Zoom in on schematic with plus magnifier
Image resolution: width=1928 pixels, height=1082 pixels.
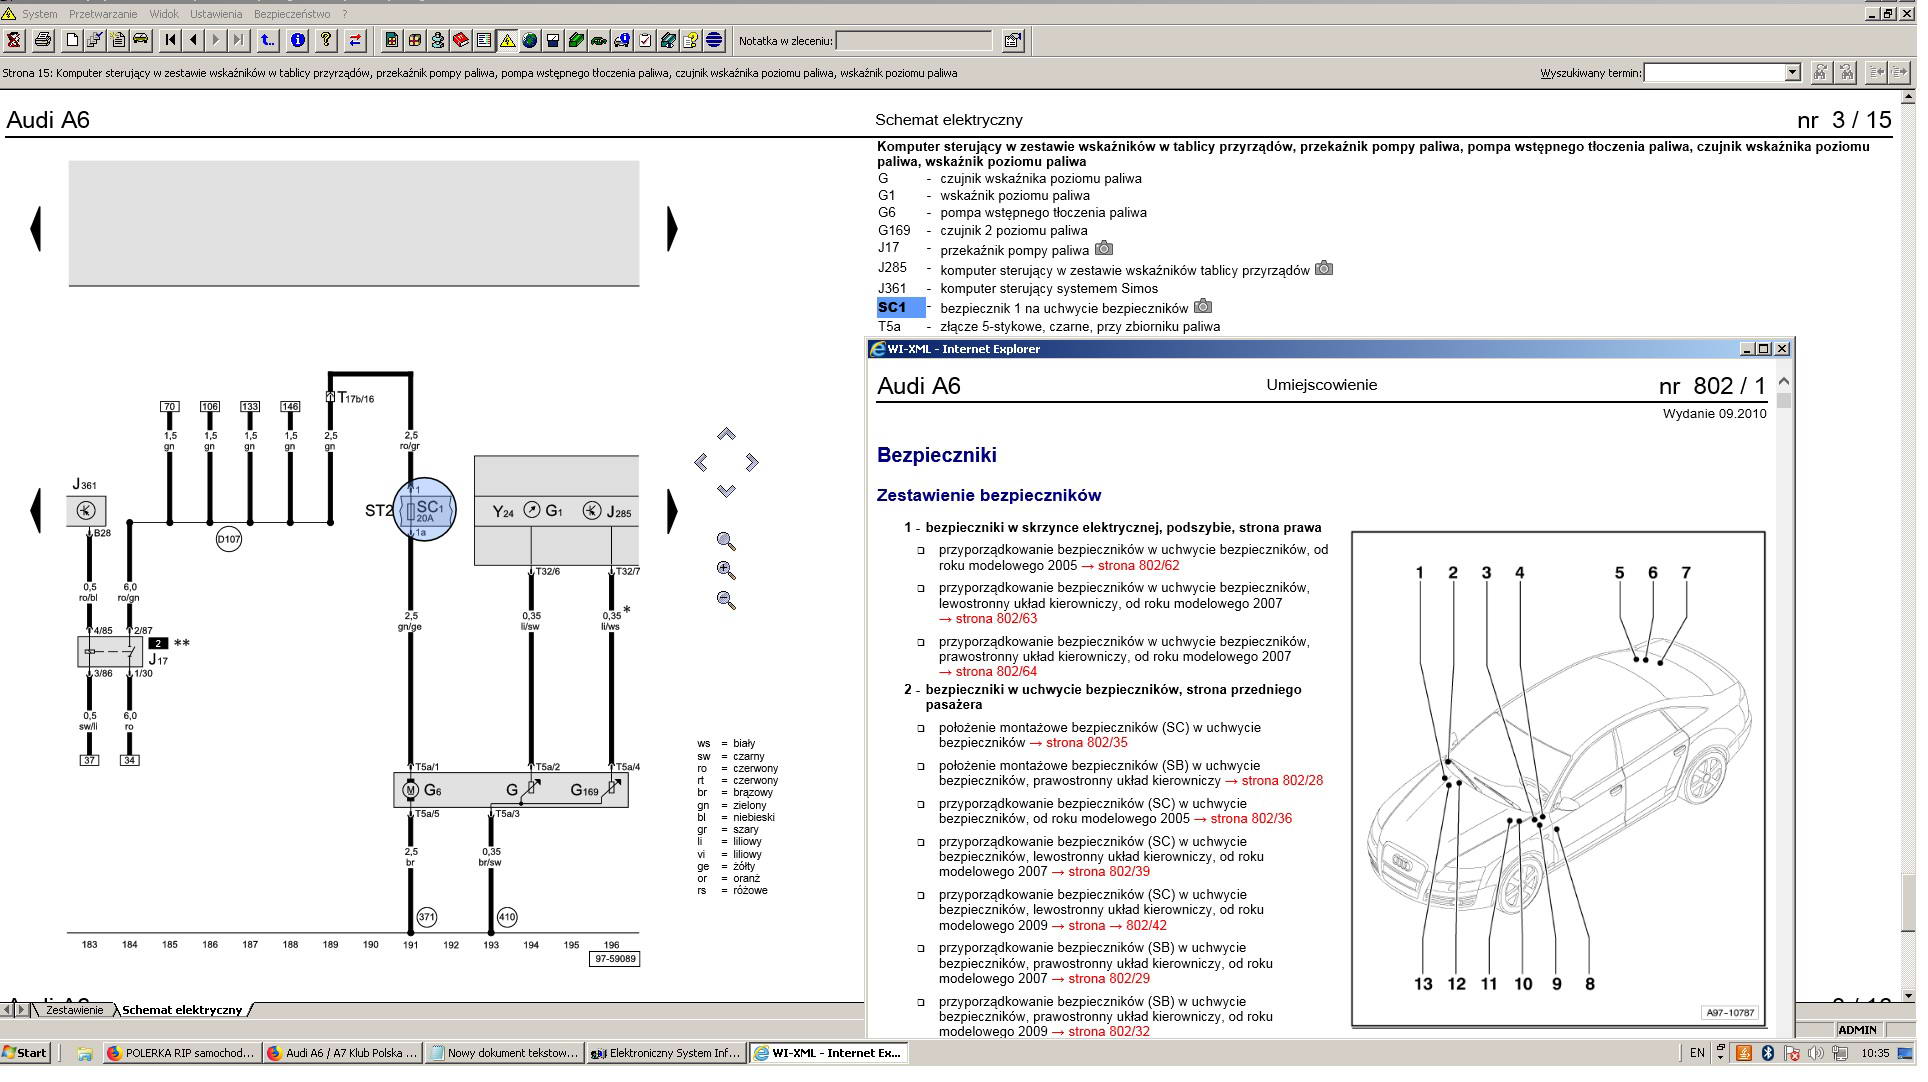[727, 571]
